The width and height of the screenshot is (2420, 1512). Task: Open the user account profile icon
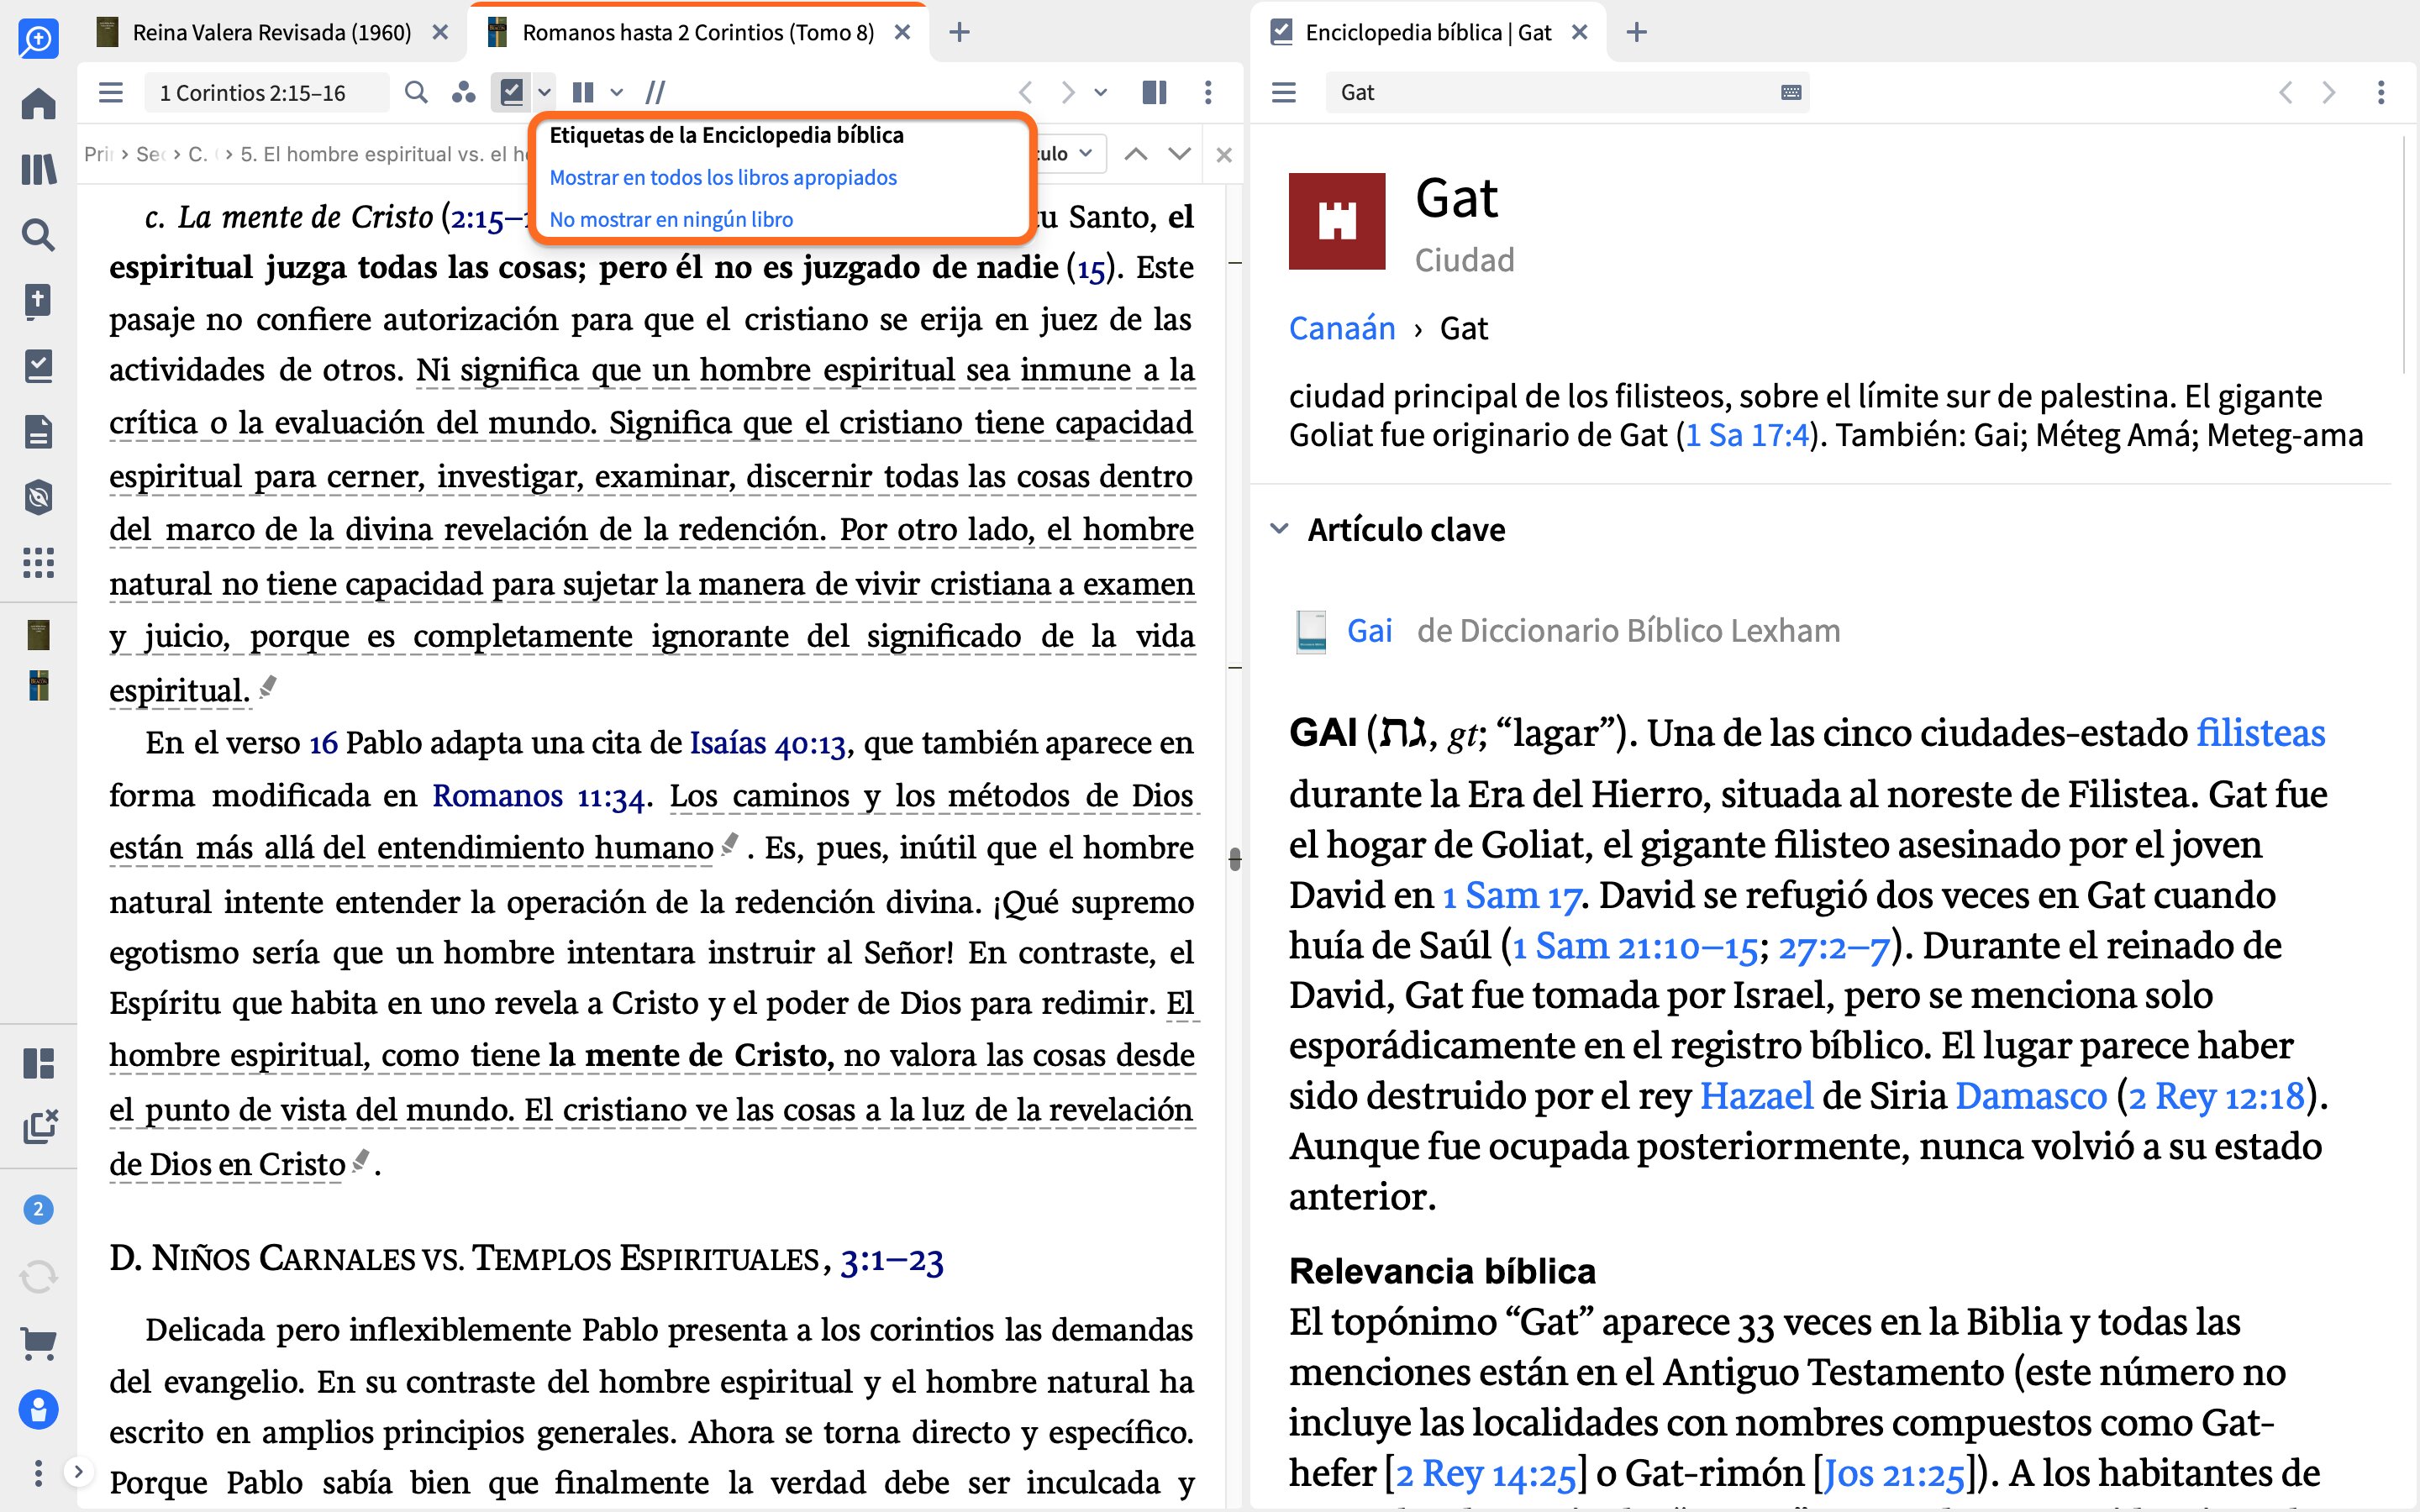tap(38, 1410)
